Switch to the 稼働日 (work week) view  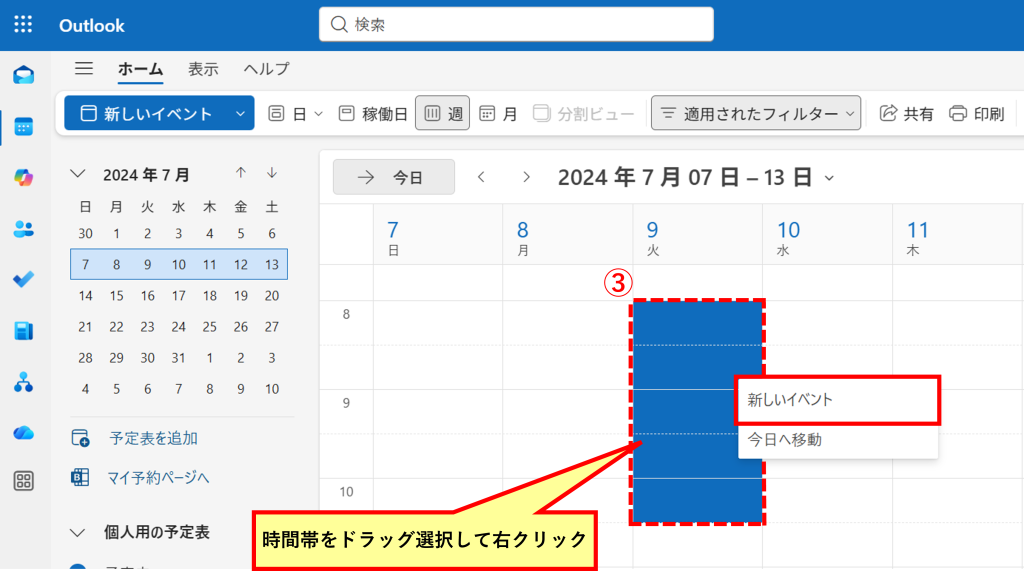click(373, 114)
